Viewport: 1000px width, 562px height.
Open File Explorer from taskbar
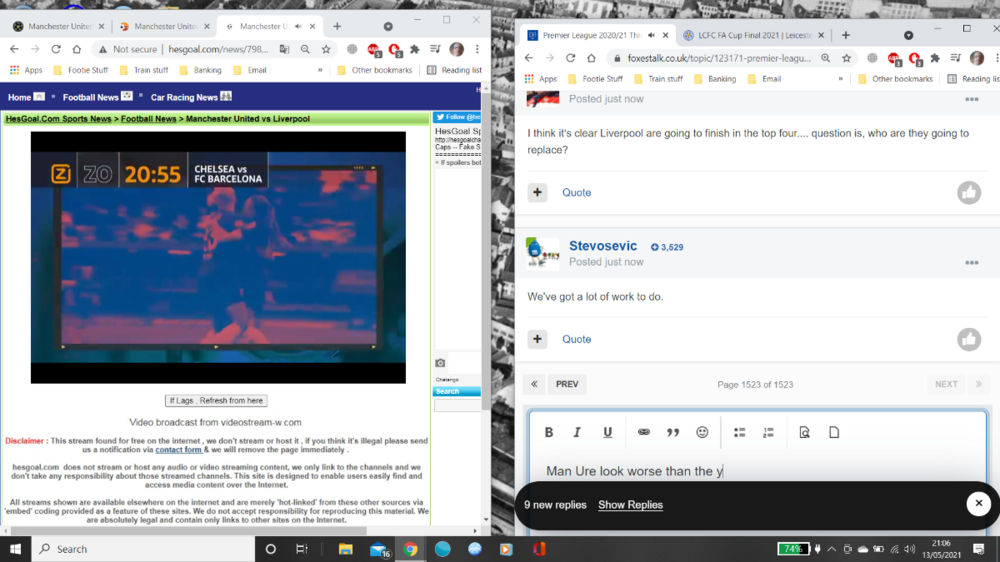tap(345, 549)
